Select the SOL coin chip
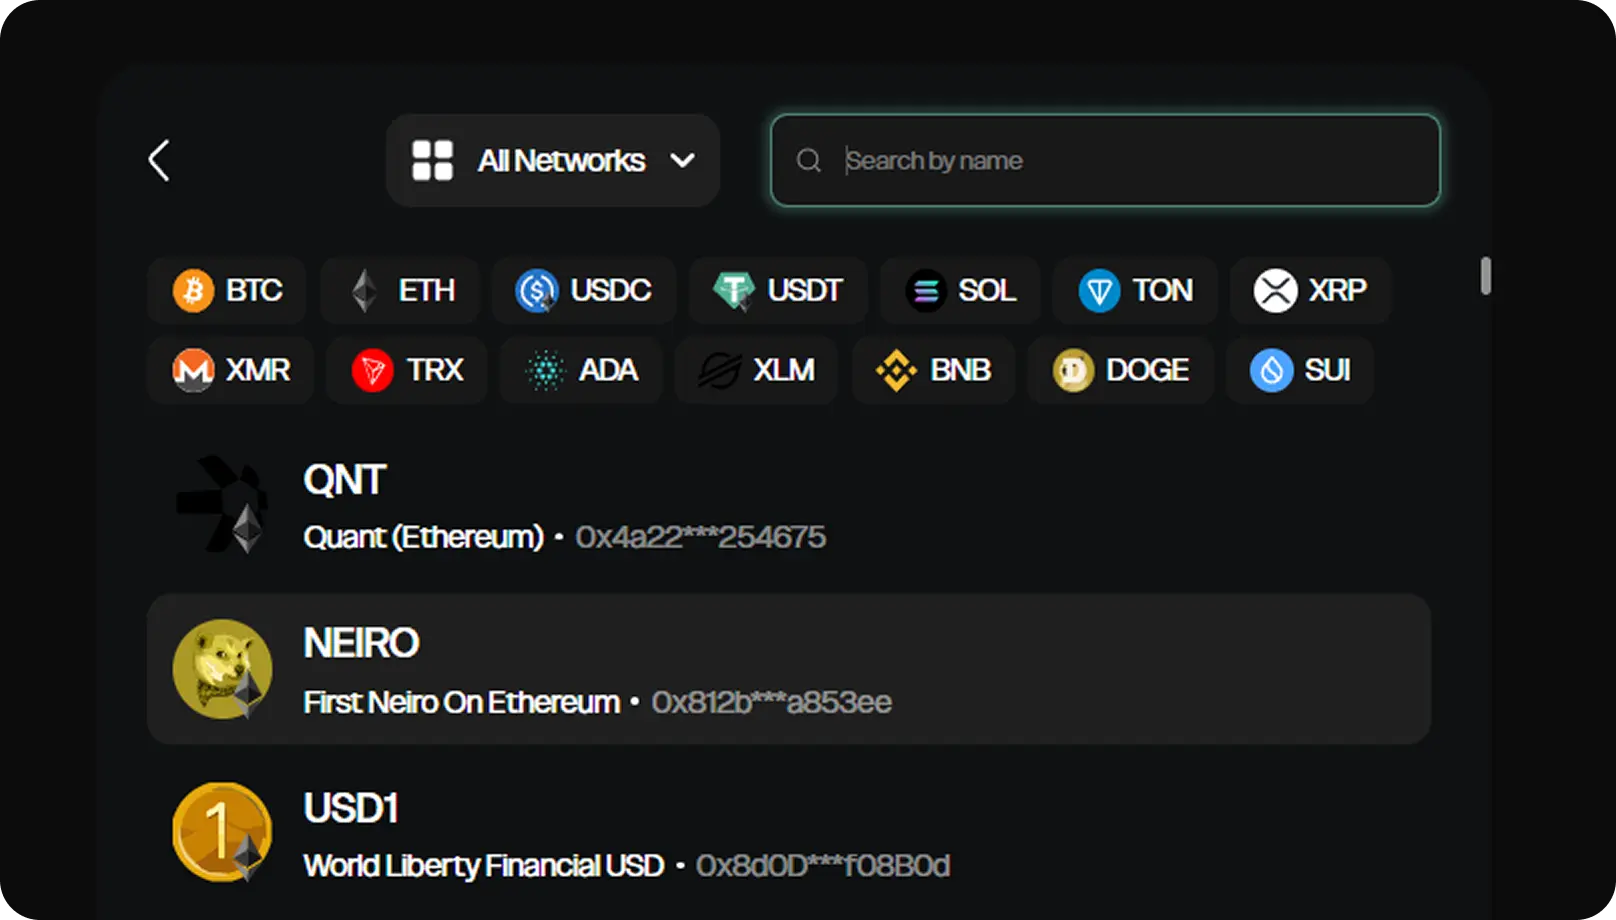The width and height of the screenshot is (1616, 920). [x=960, y=290]
